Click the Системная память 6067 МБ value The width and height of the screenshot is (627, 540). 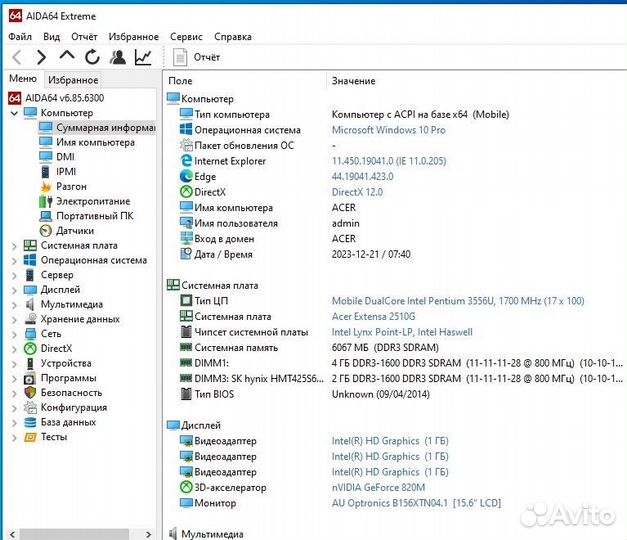click(385, 348)
